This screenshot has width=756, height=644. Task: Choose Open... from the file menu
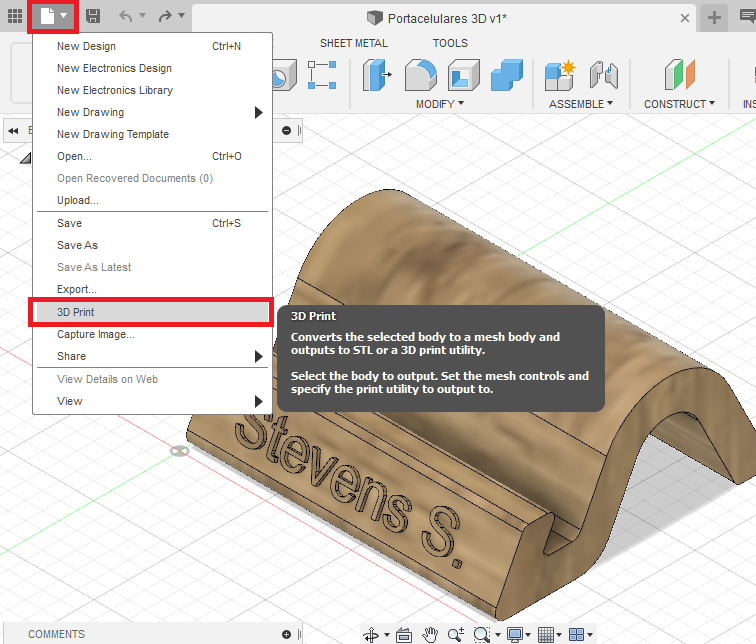click(152, 156)
